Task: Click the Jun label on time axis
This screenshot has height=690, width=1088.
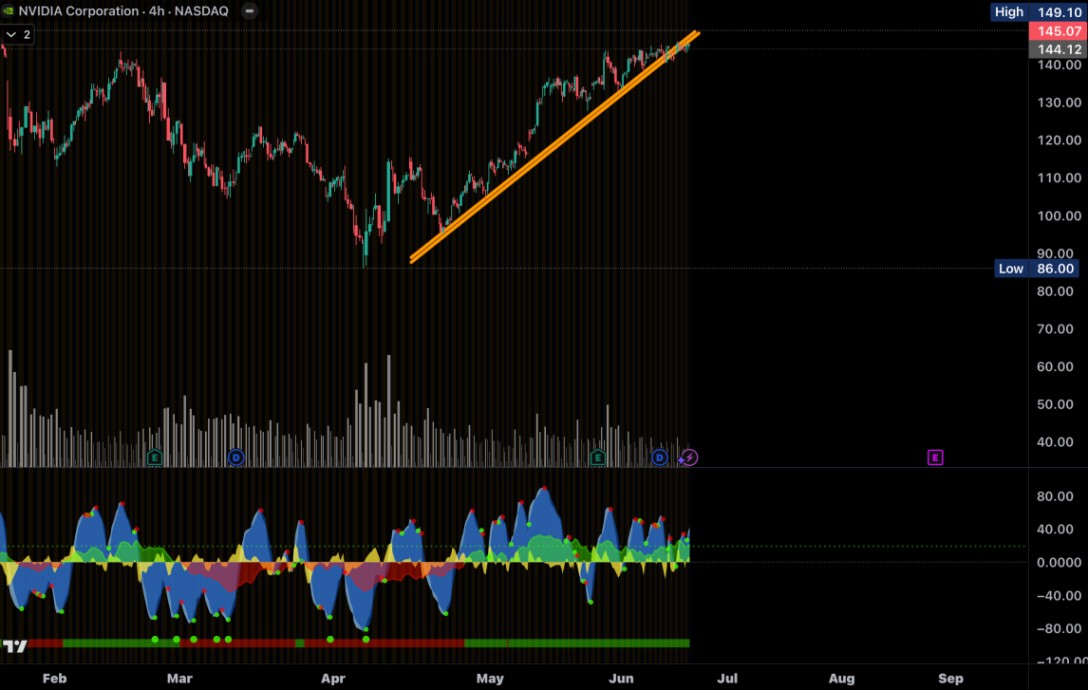Action: pos(621,679)
